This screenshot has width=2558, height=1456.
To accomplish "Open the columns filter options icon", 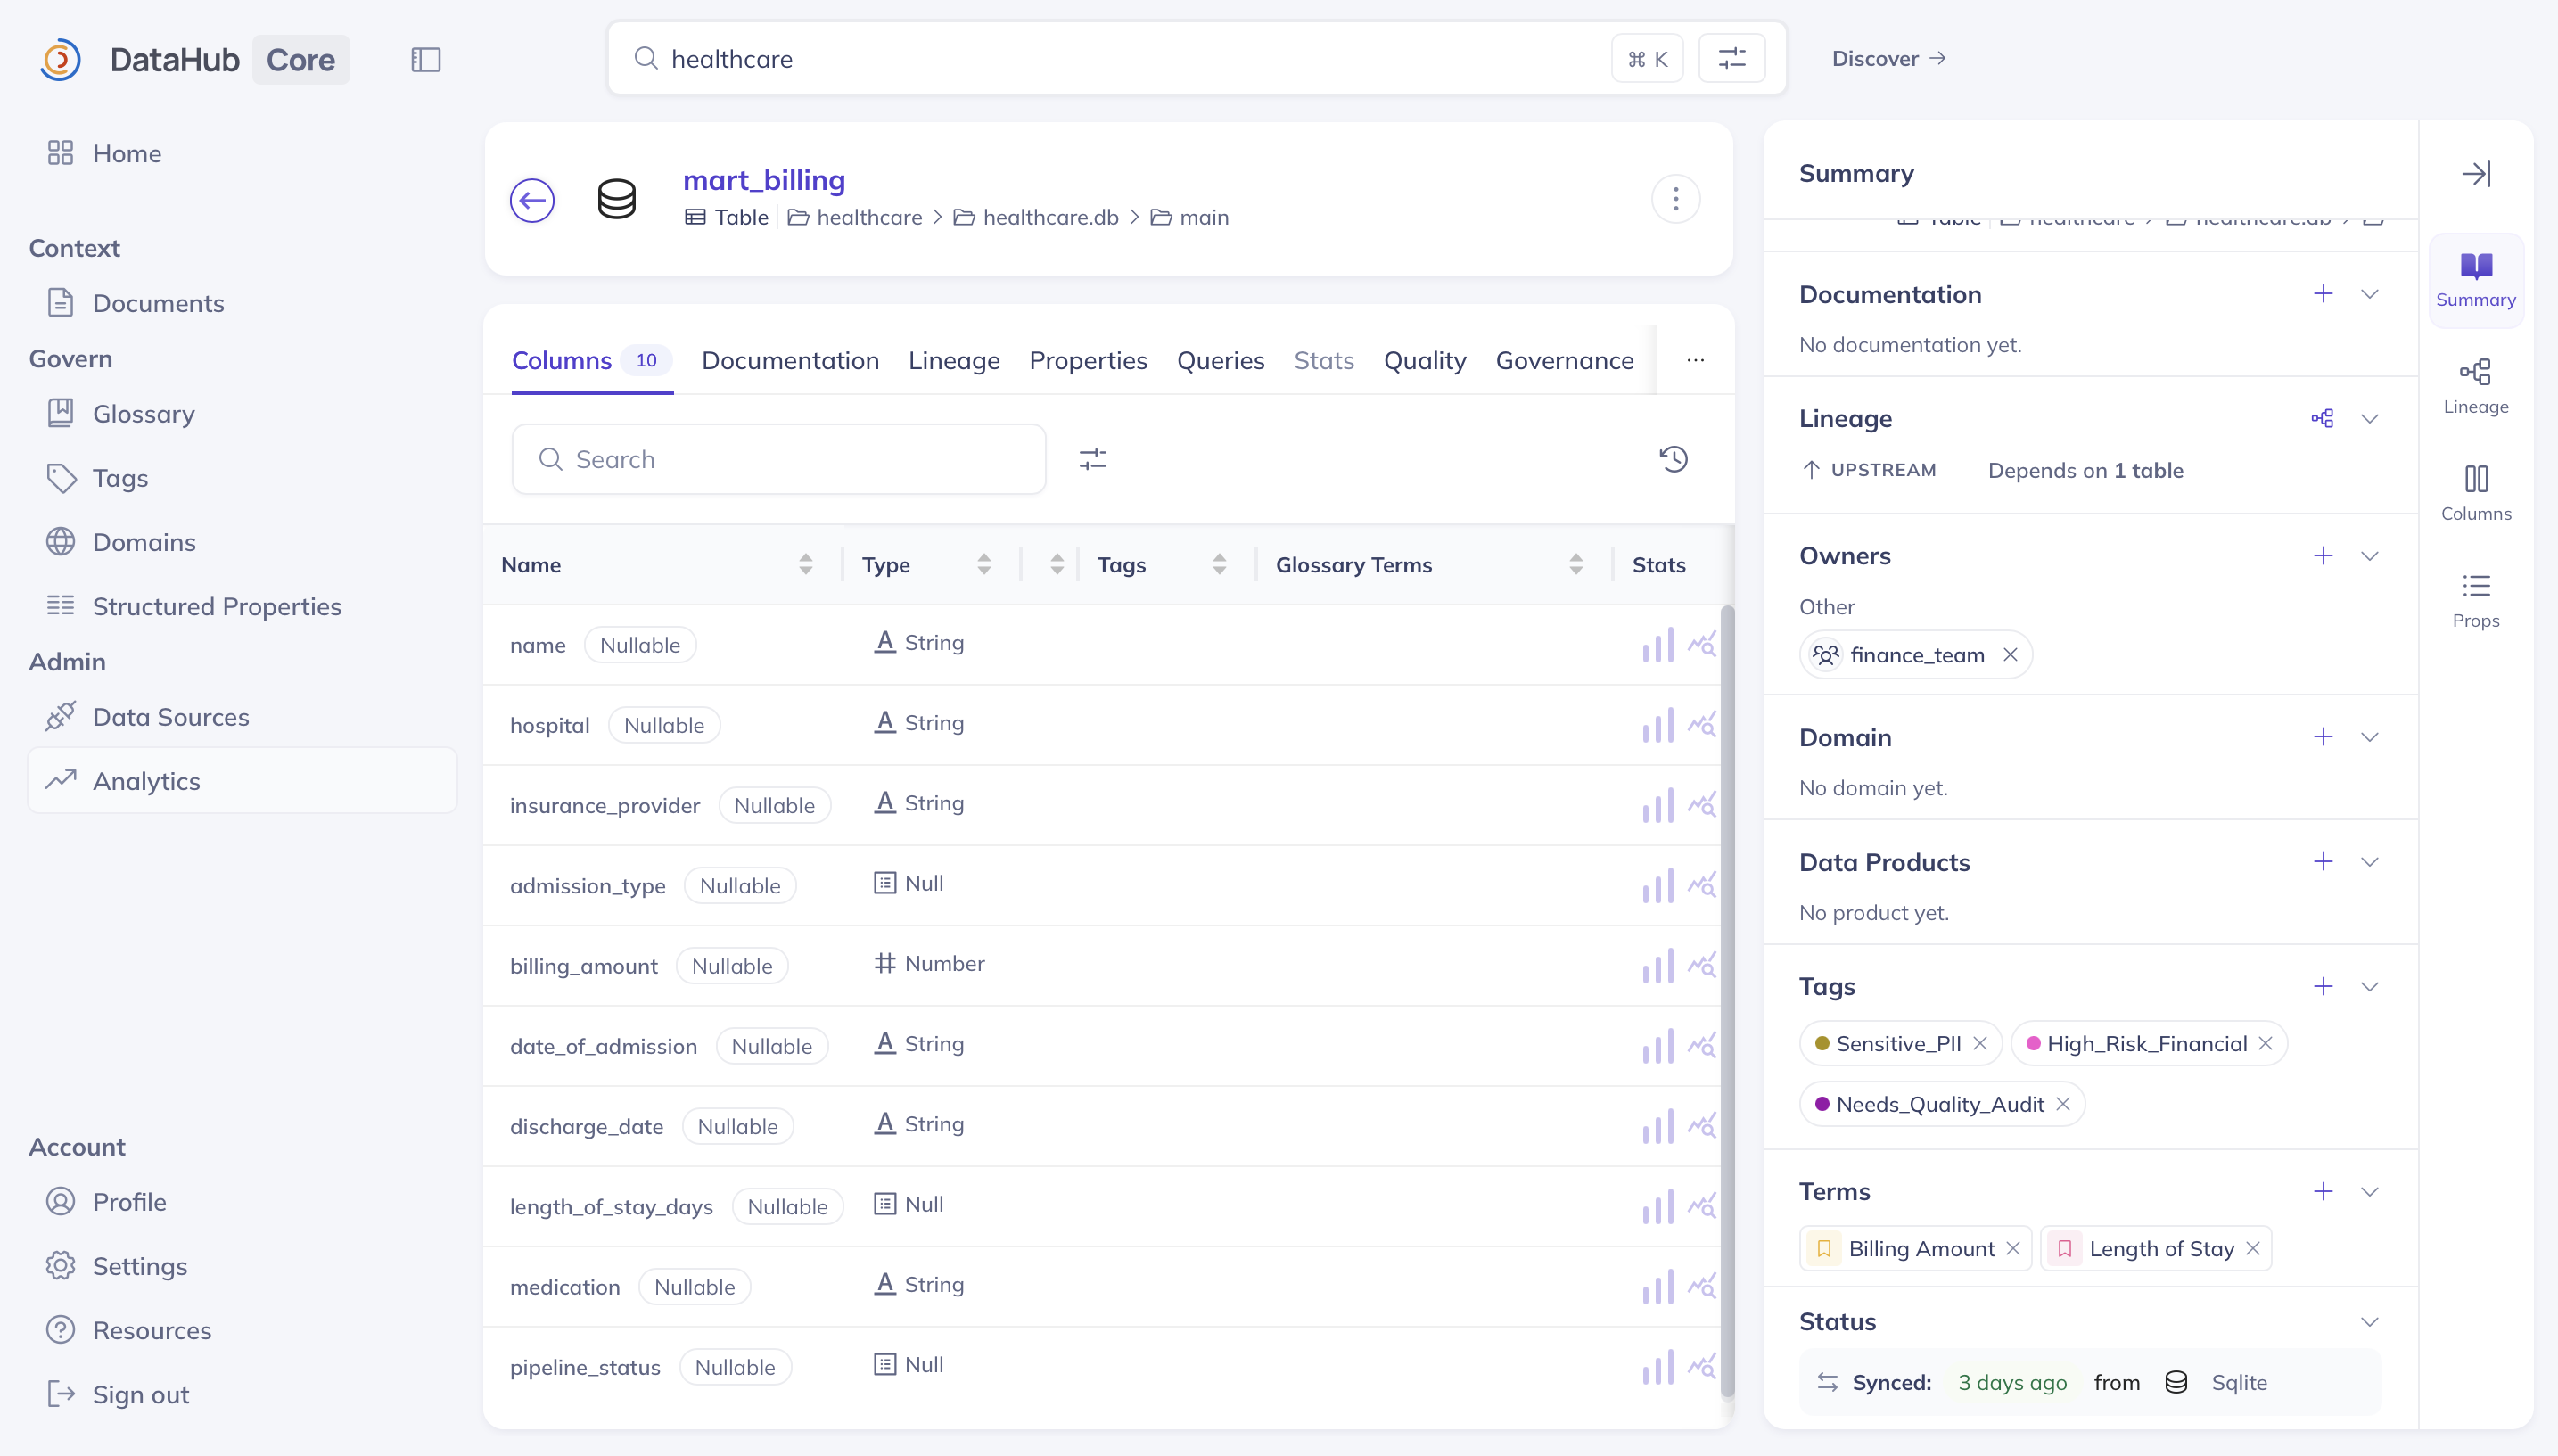I will [1093, 459].
